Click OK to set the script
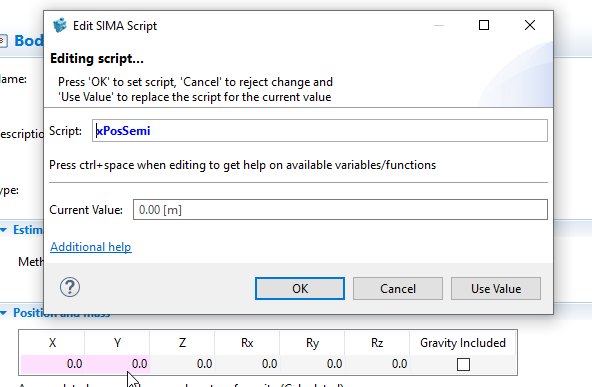The image size is (592, 387). click(300, 288)
